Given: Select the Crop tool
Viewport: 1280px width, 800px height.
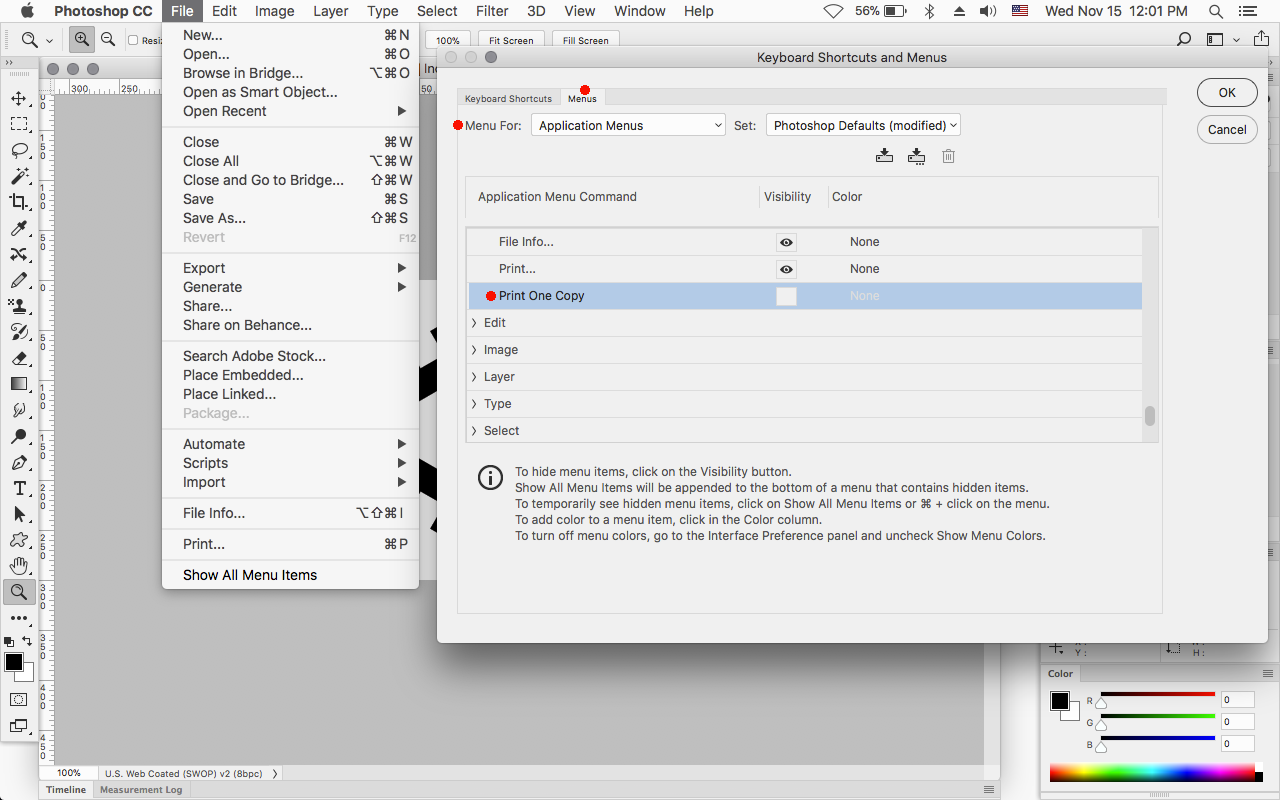Looking at the screenshot, I should (x=18, y=202).
